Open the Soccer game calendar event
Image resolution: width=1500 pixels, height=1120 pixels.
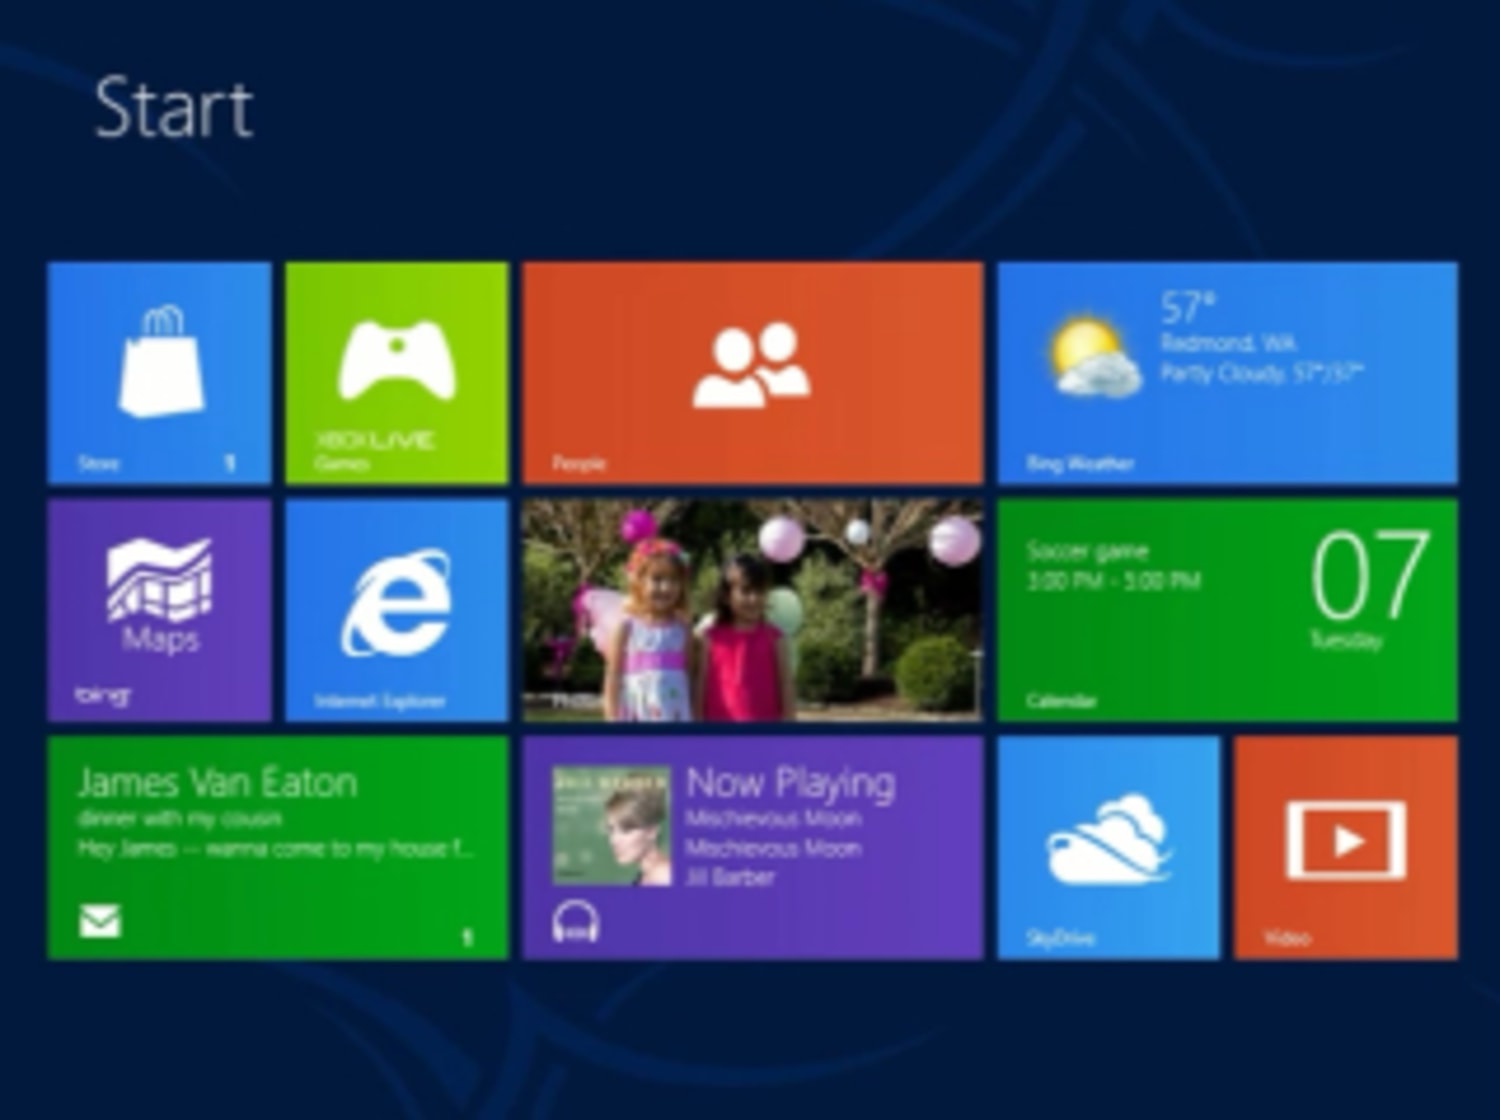tap(1088, 552)
